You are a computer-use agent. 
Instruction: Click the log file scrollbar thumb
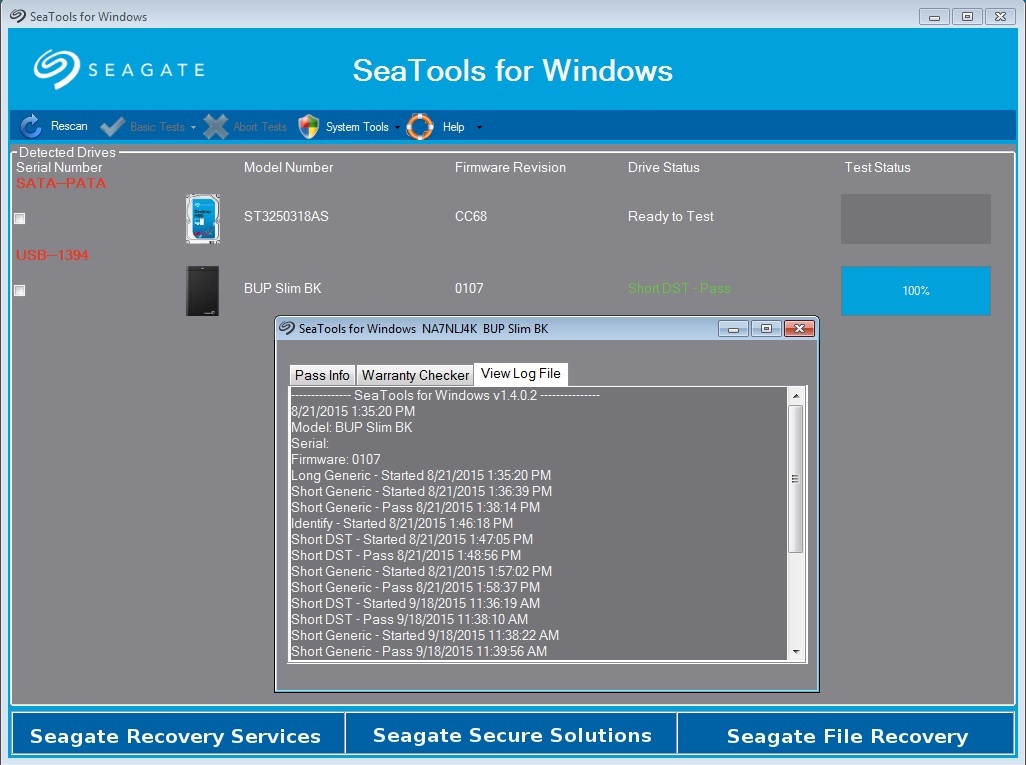click(x=796, y=479)
